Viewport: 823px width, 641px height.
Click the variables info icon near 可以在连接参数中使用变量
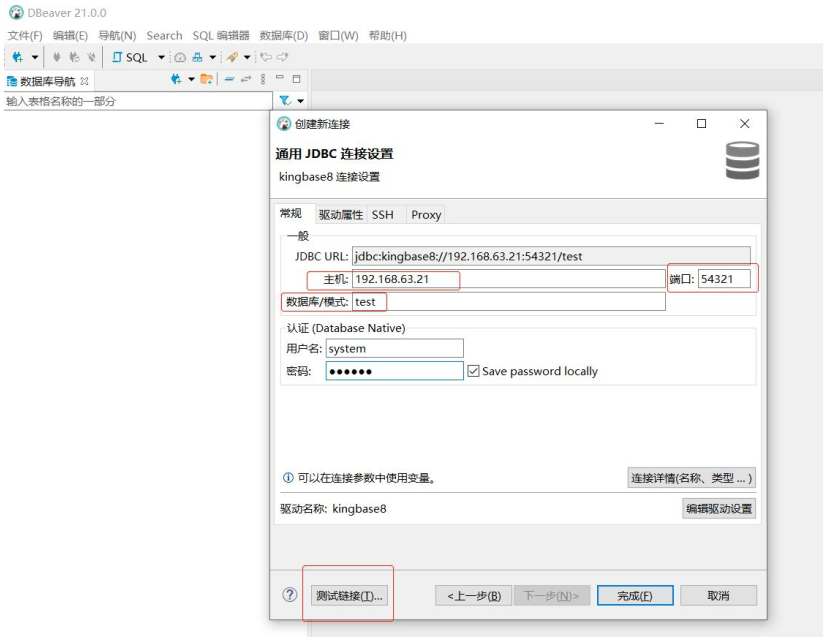[288, 478]
